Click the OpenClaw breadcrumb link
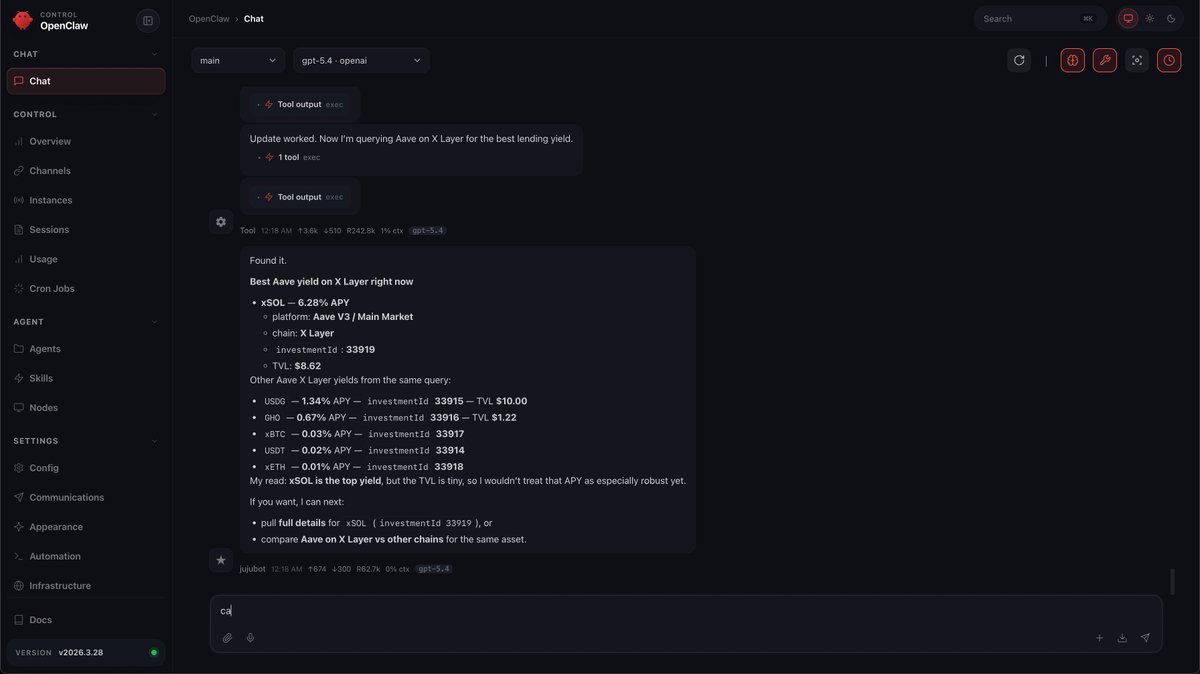 click(210, 19)
